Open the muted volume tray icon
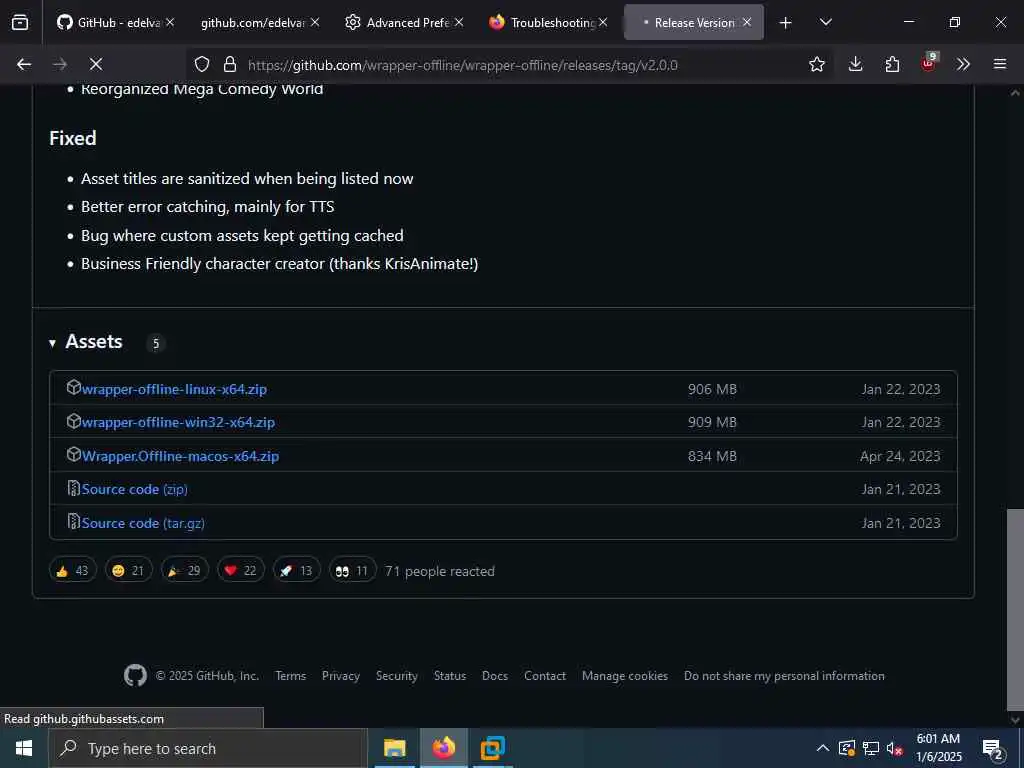Screen dimensions: 1024x768 coord(895,748)
